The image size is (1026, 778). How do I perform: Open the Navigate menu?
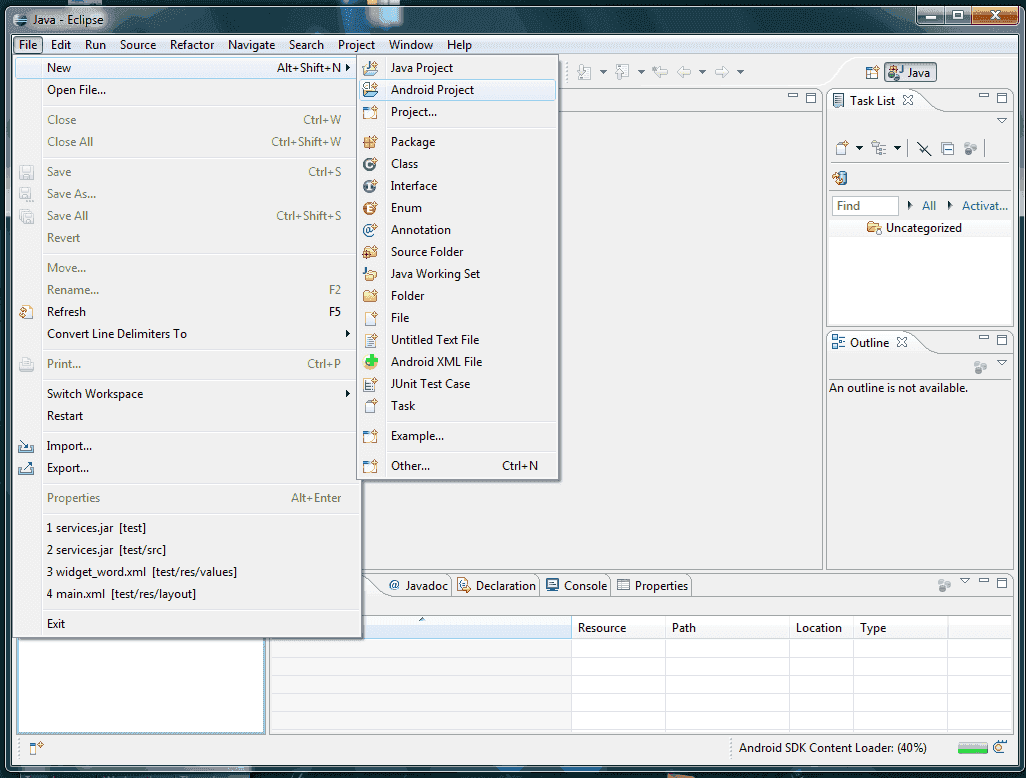(251, 45)
